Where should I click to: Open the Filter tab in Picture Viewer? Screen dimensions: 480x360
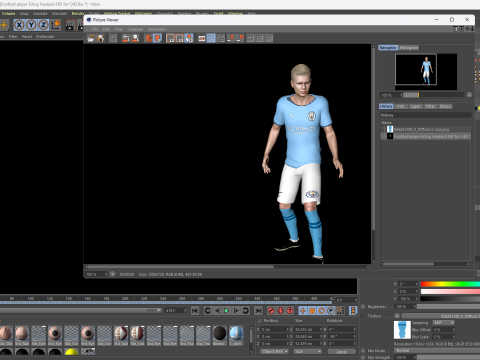[x=430, y=106]
